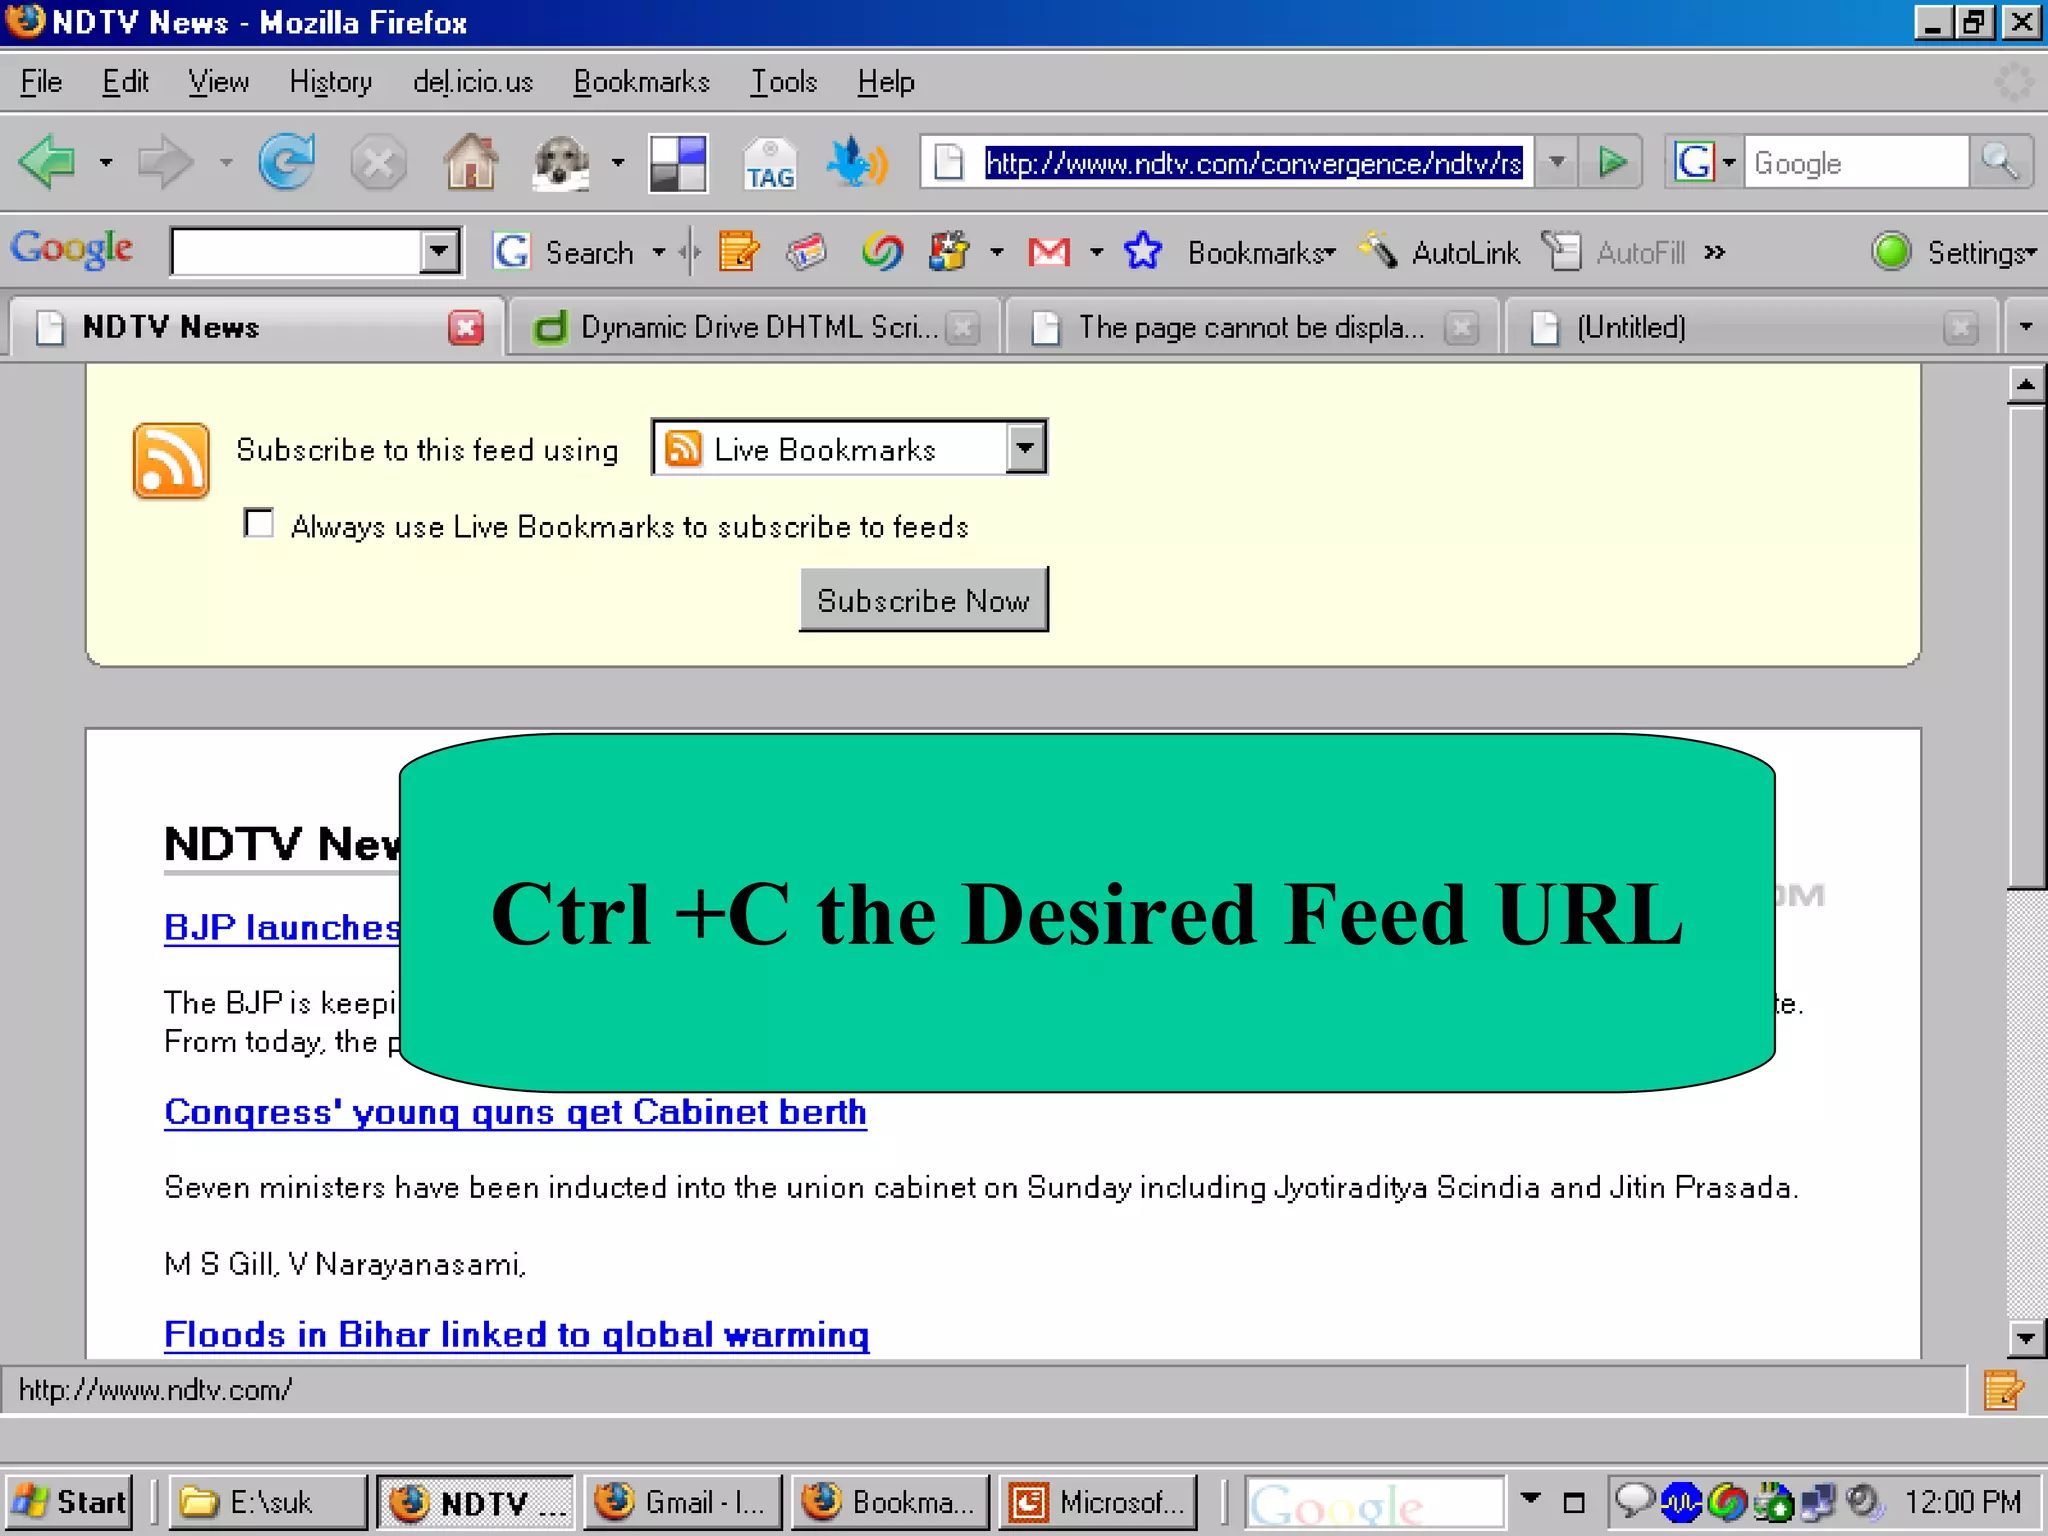Viewport: 2048px width, 1536px height.
Task: Click the Google toolbar search input field
Action: pos(296,251)
